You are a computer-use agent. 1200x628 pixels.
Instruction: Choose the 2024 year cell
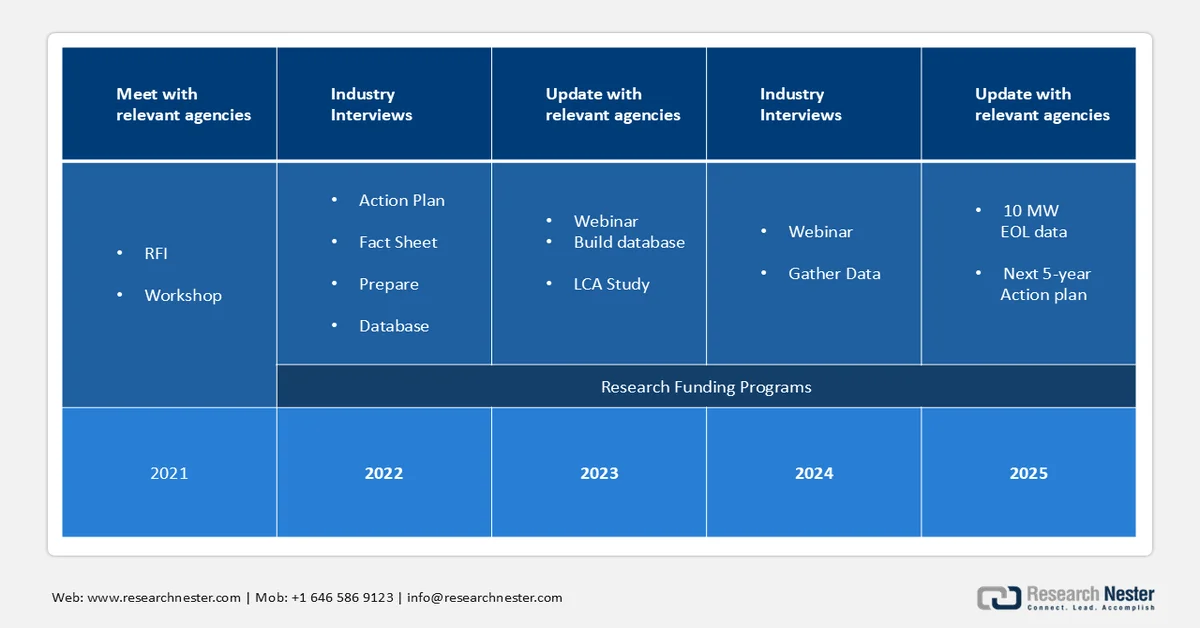(814, 473)
